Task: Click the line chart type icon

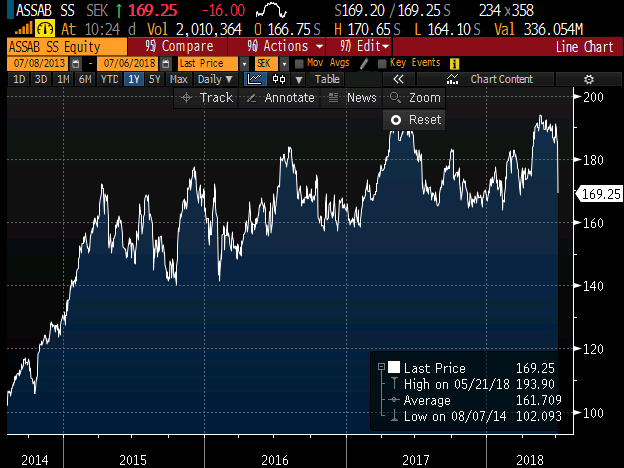Action: pyautogui.click(x=255, y=79)
